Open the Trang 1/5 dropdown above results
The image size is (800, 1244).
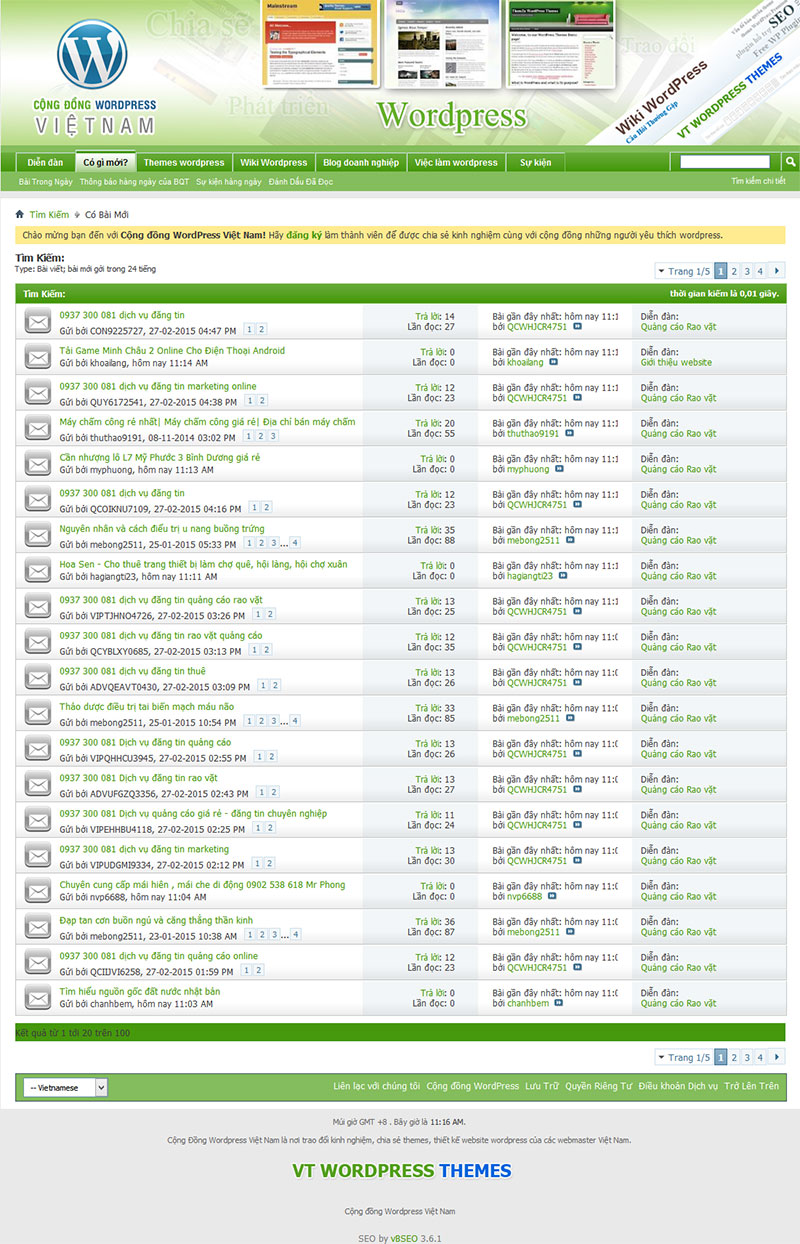[x=684, y=271]
